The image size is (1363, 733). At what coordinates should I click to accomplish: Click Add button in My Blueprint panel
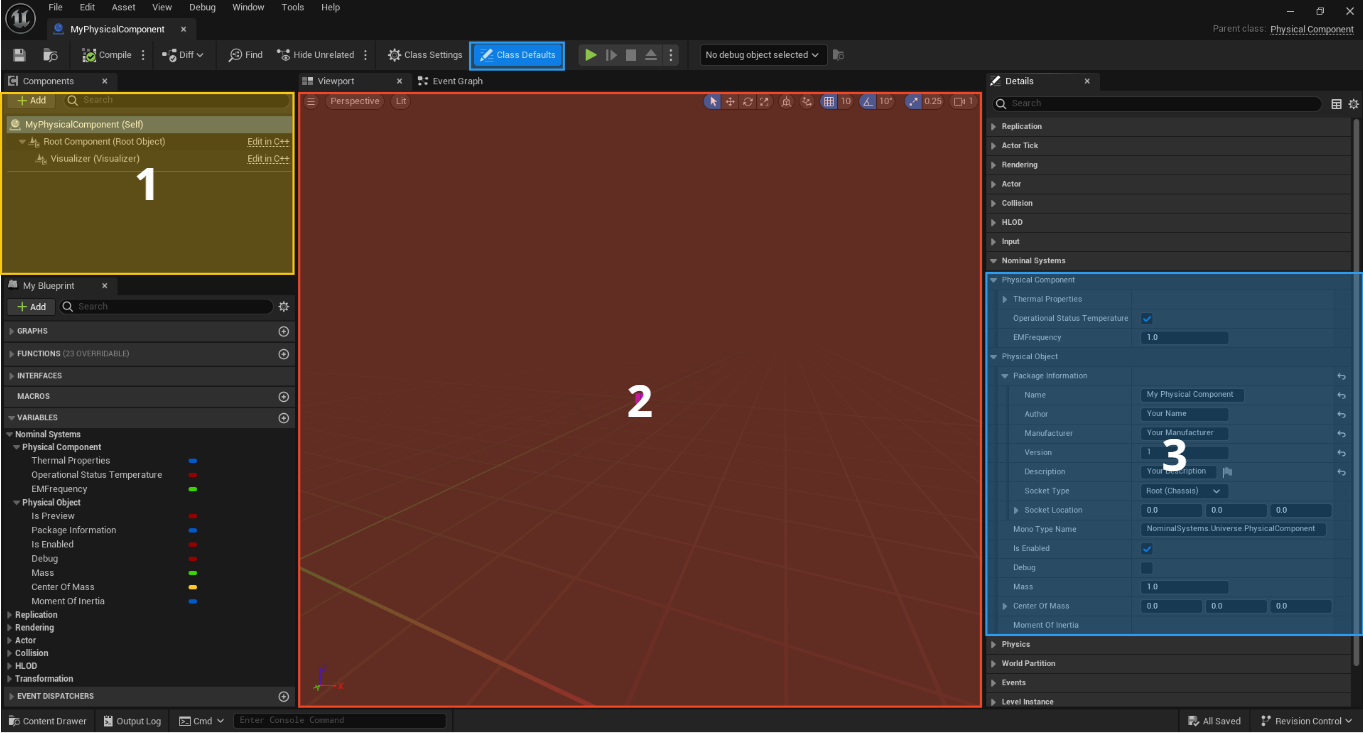(31, 307)
